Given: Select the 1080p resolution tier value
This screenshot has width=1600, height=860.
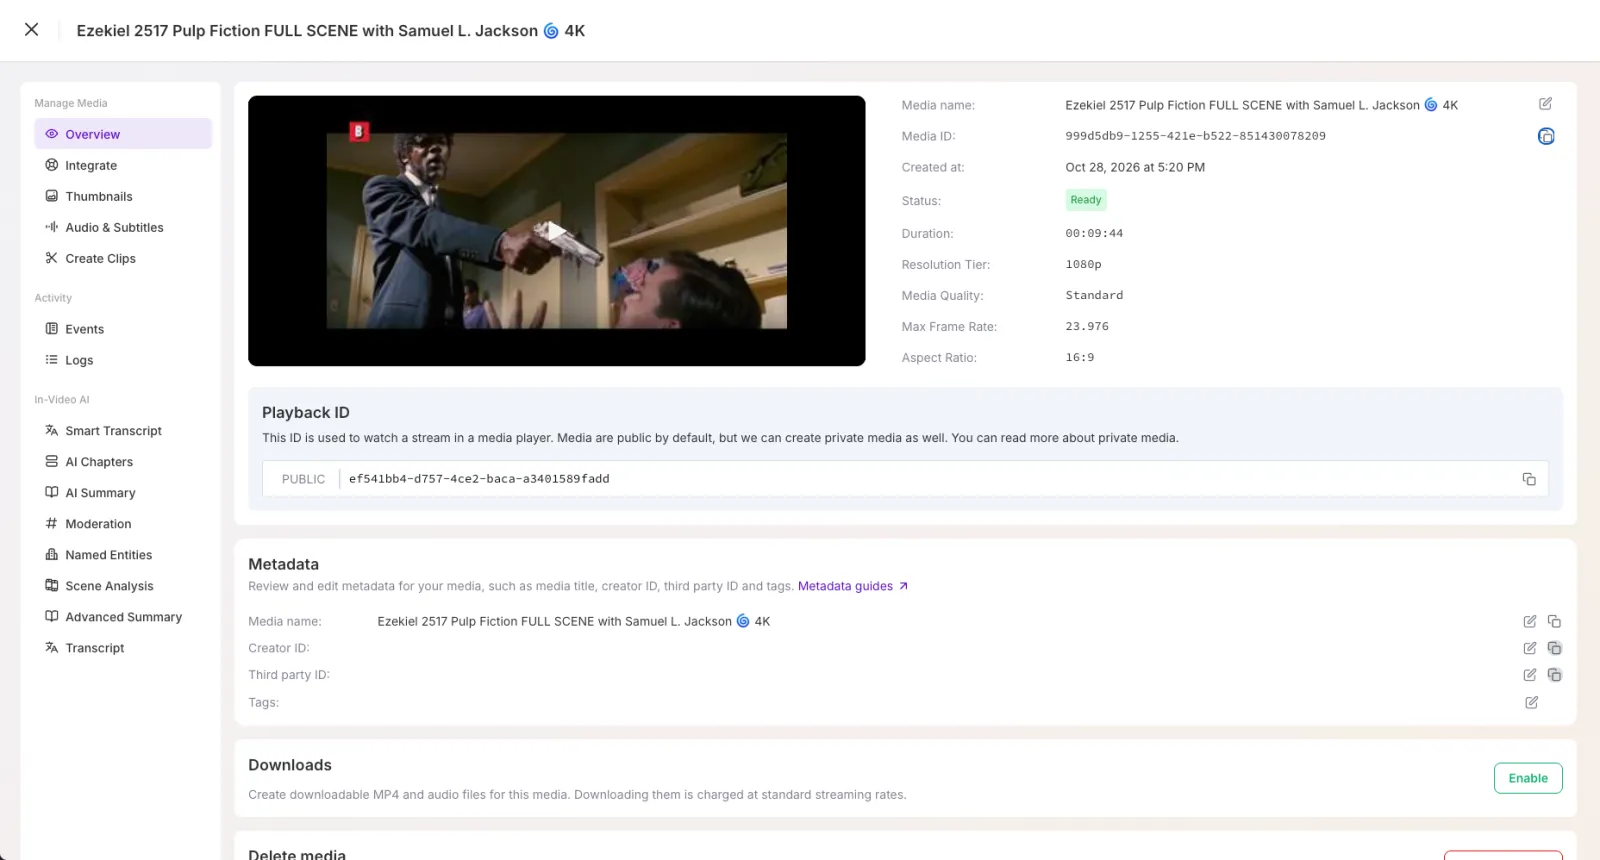Looking at the screenshot, I should [1083, 264].
